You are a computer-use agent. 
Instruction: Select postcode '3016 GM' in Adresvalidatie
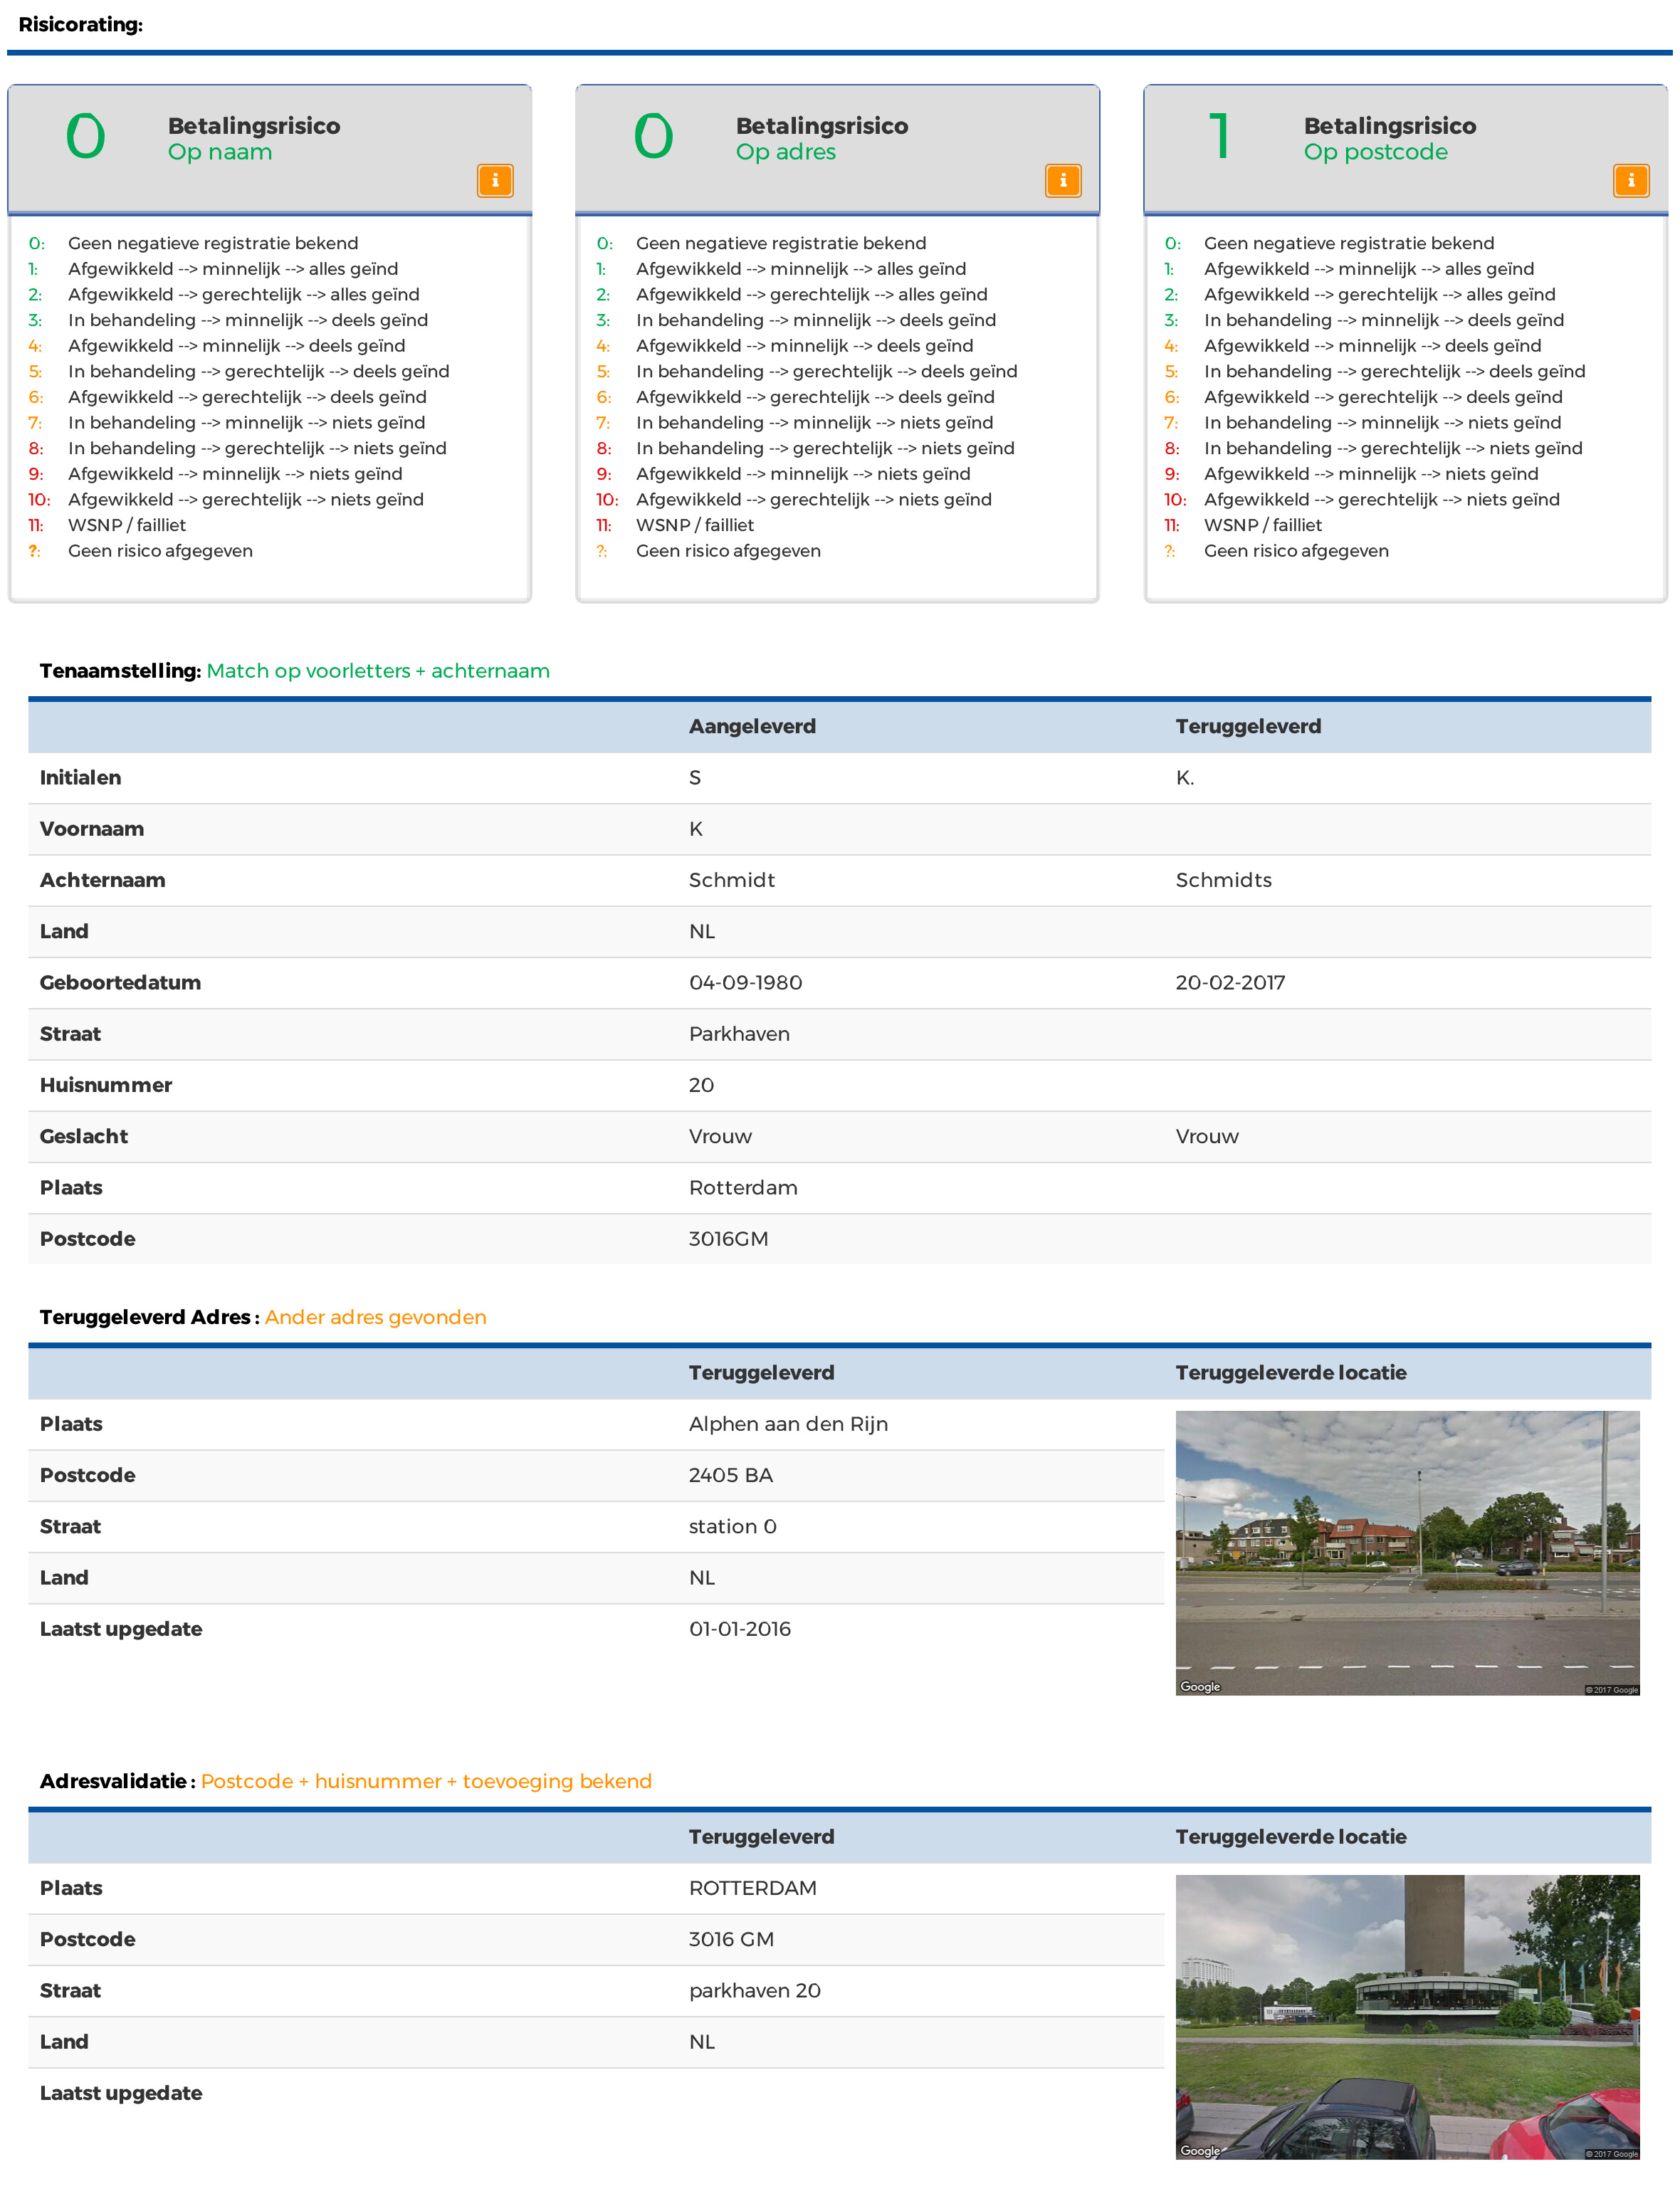pos(731,1939)
